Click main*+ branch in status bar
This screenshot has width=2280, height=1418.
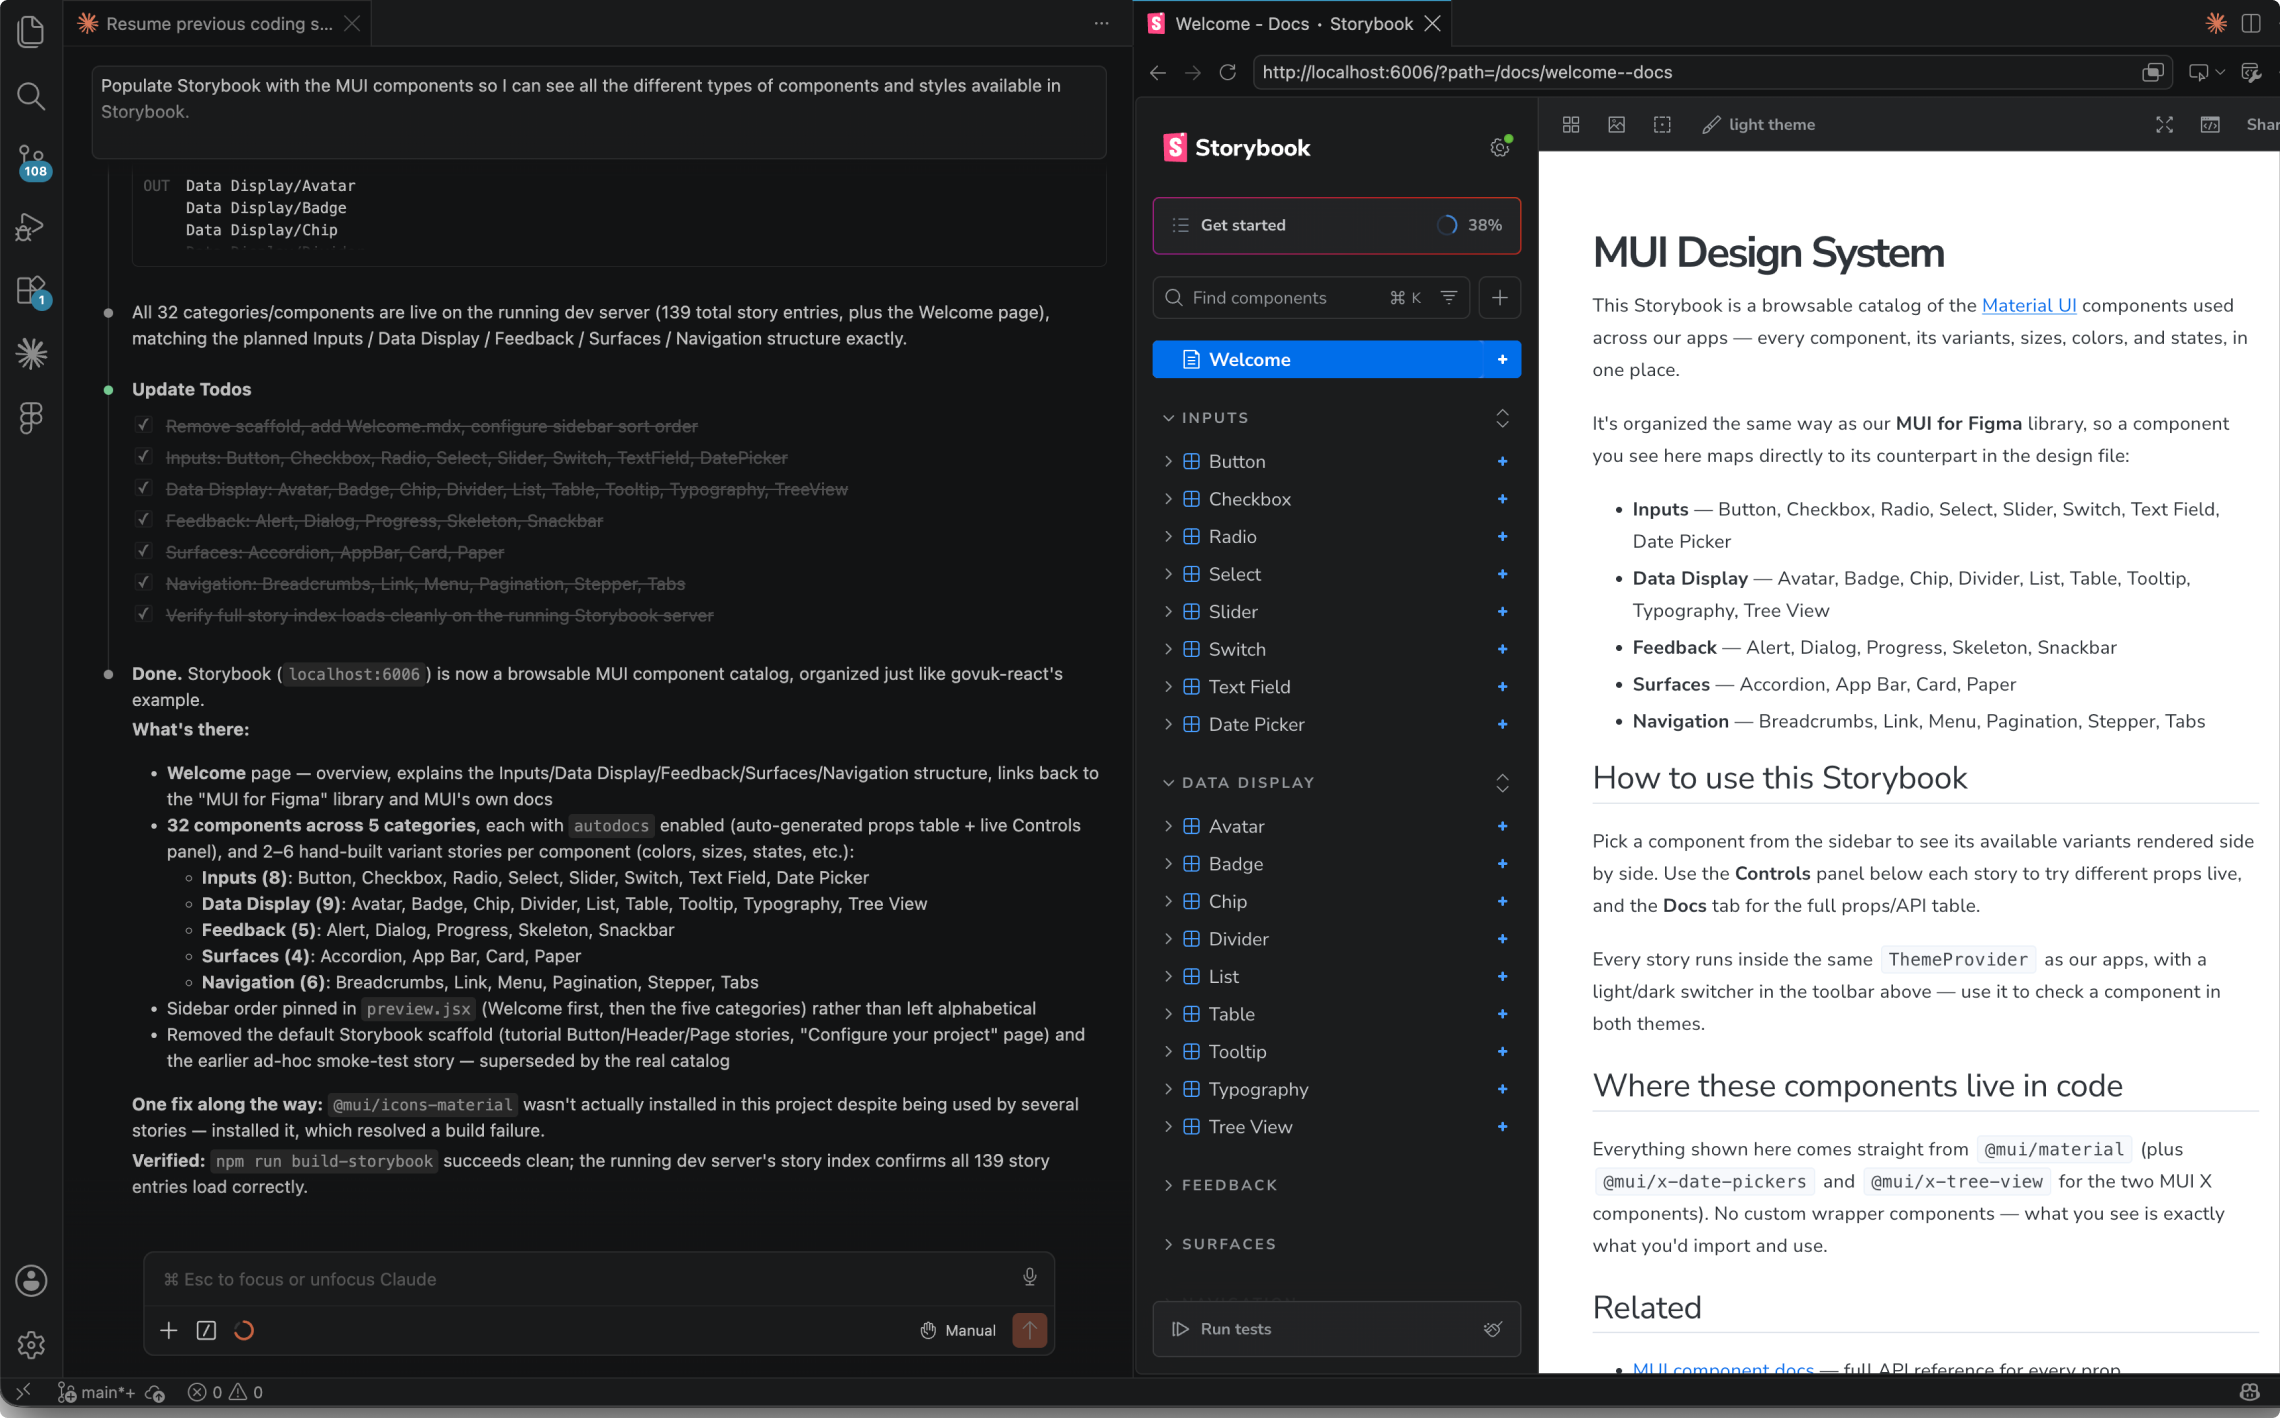(x=97, y=1392)
